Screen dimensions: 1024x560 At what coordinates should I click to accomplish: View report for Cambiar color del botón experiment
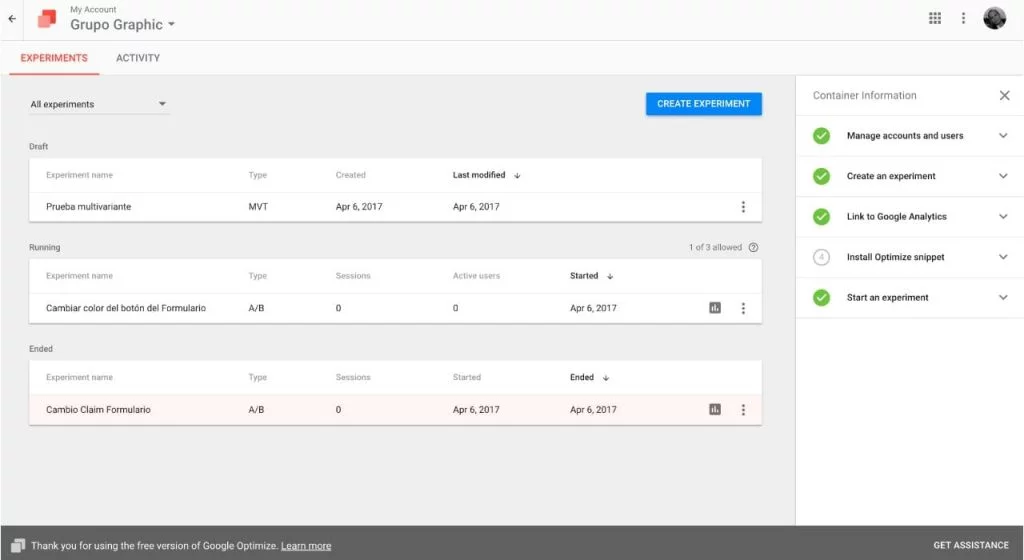[715, 308]
